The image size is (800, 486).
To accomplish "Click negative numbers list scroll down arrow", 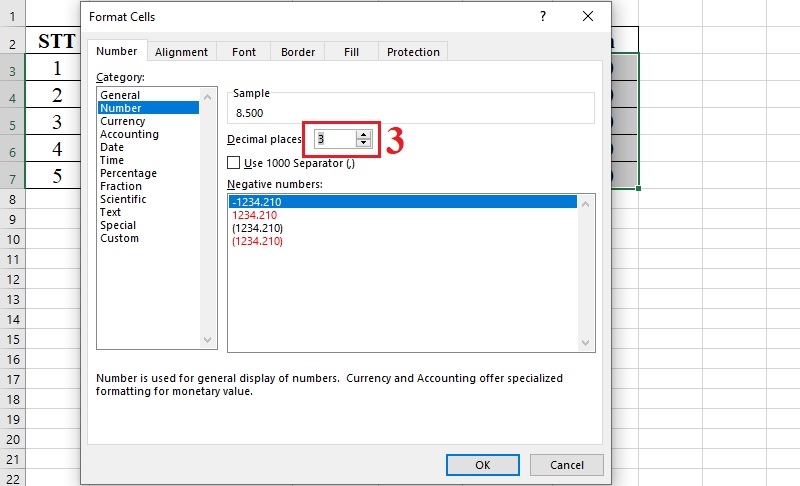I will pos(586,343).
